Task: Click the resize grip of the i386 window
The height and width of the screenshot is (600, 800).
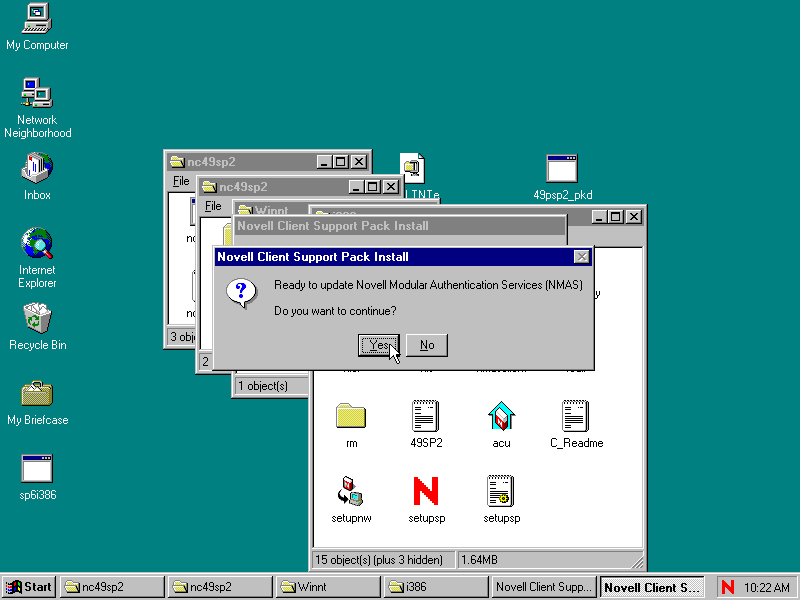Action: (637, 562)
